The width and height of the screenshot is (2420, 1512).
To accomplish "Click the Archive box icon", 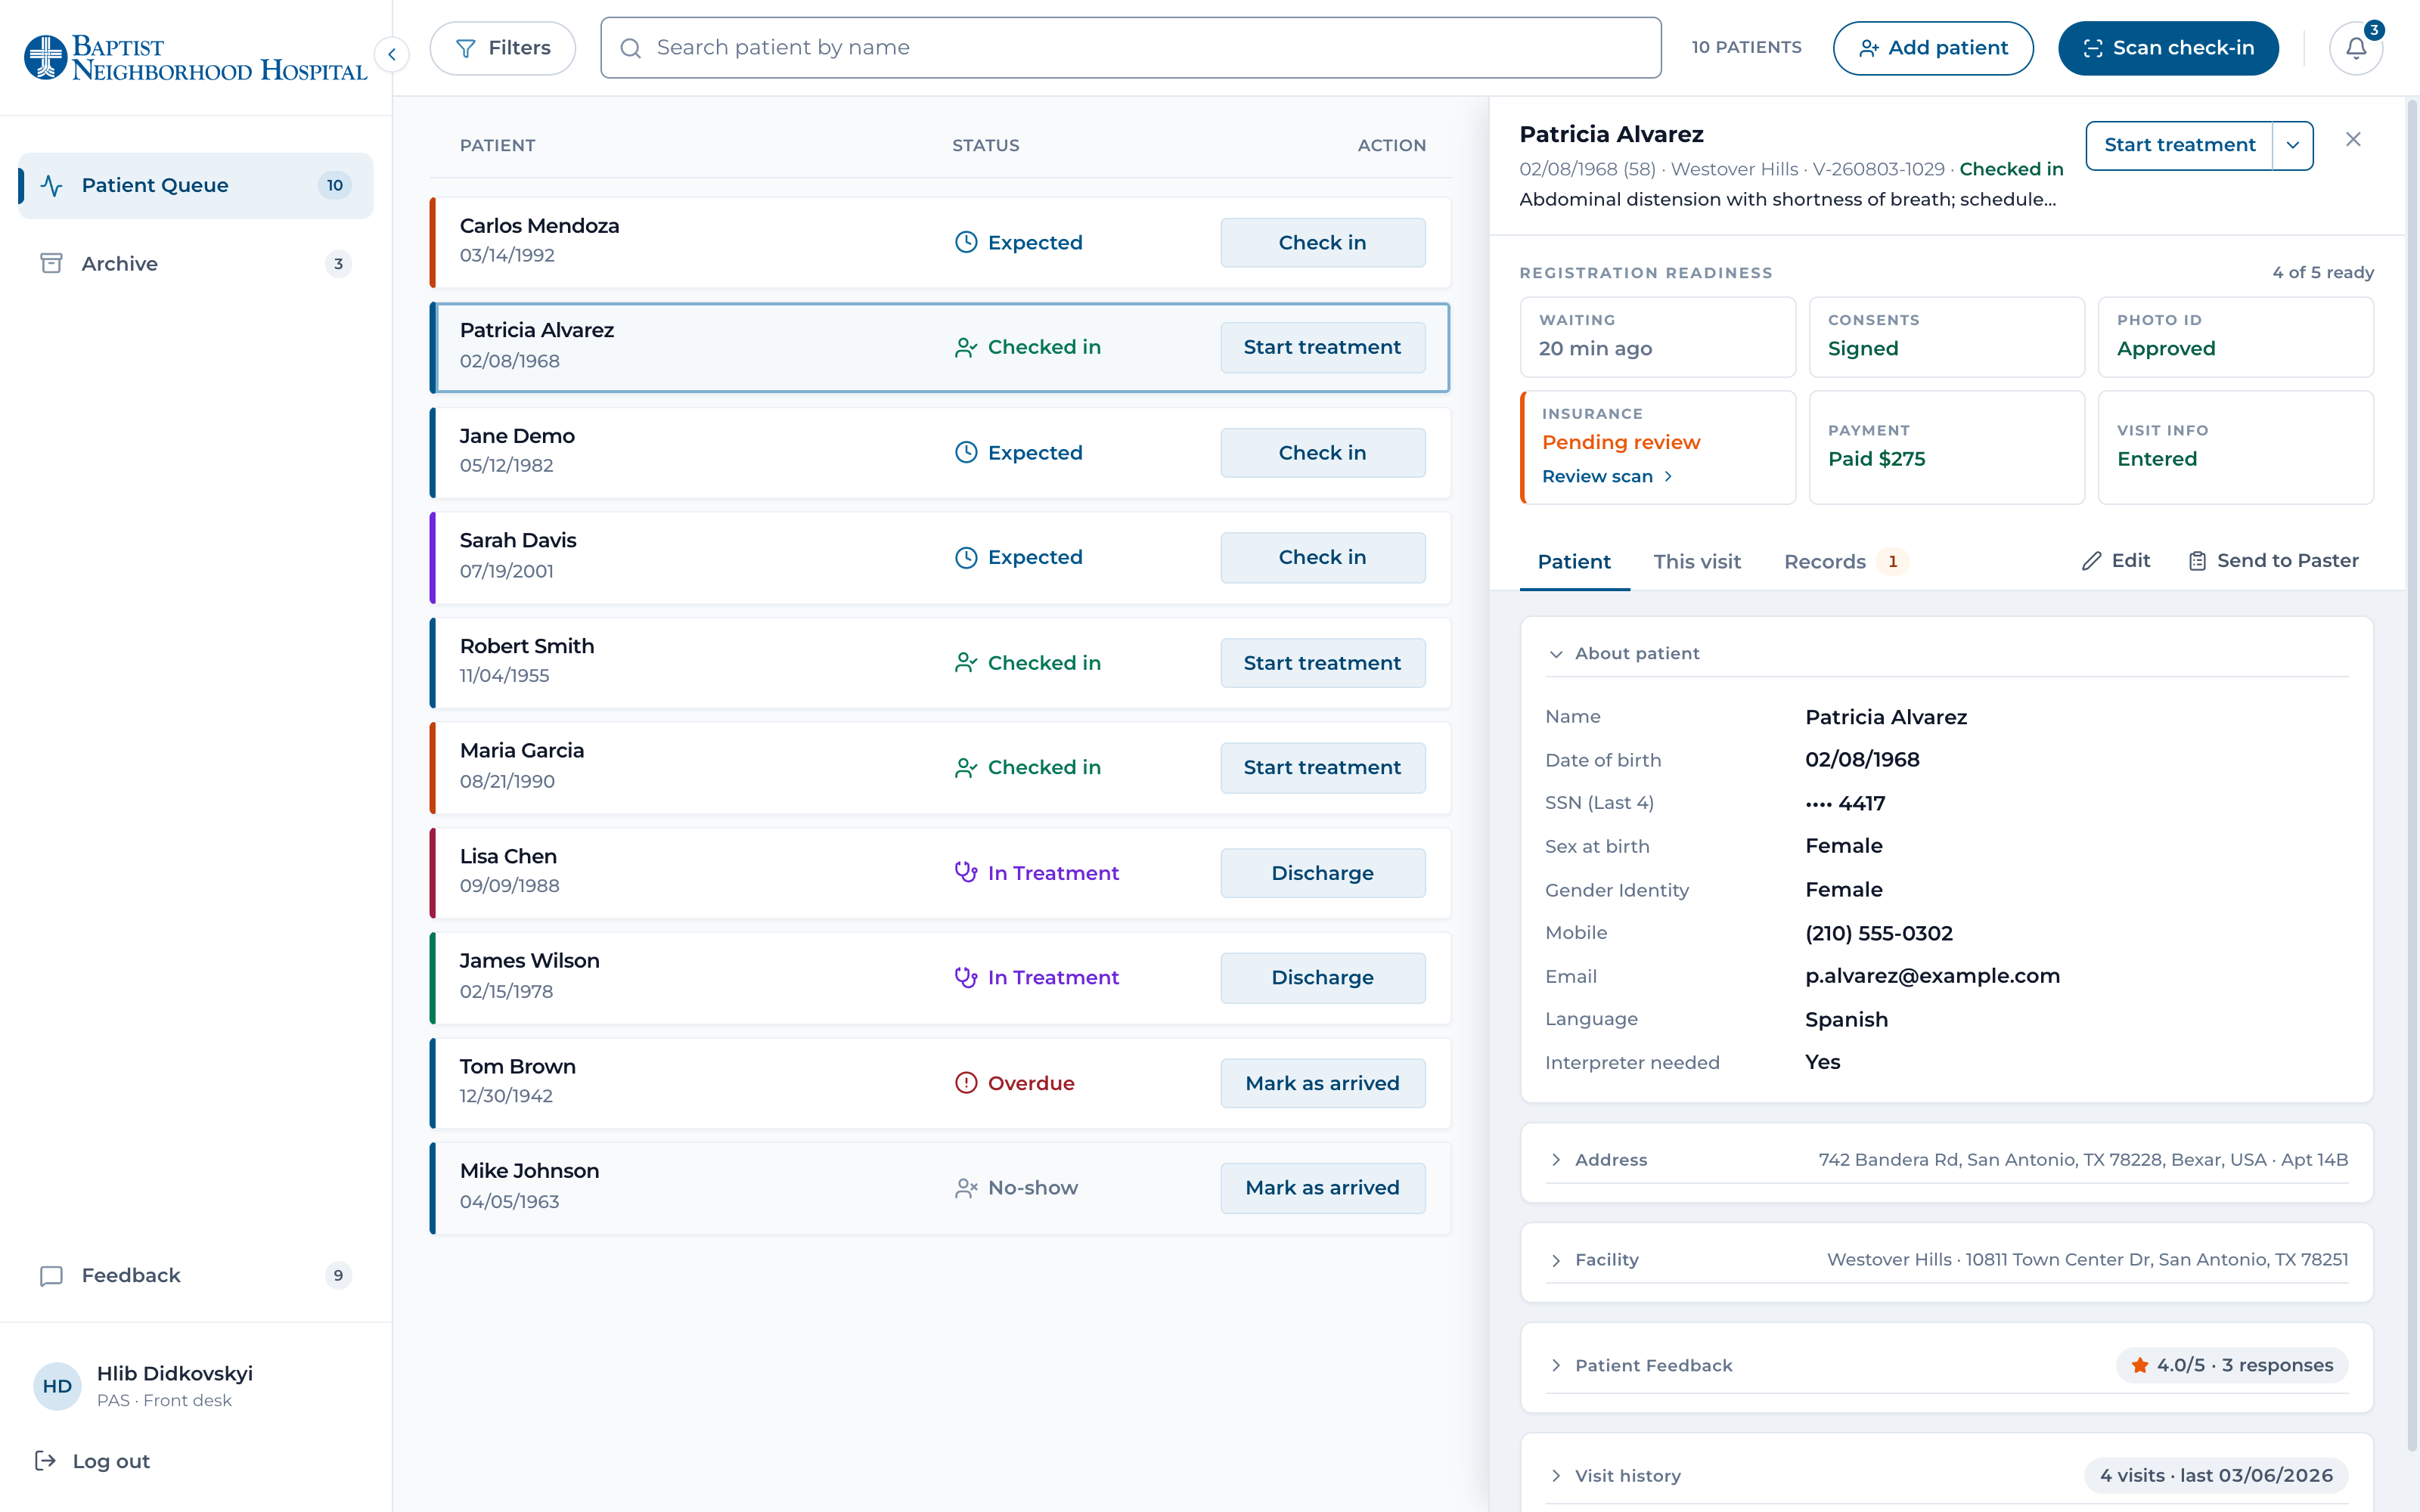I will coord(51,263).
